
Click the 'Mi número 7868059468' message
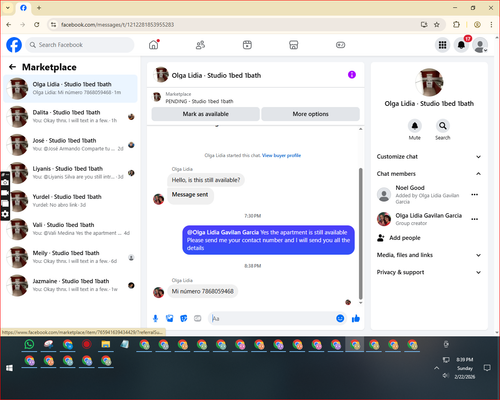[202, 291]
